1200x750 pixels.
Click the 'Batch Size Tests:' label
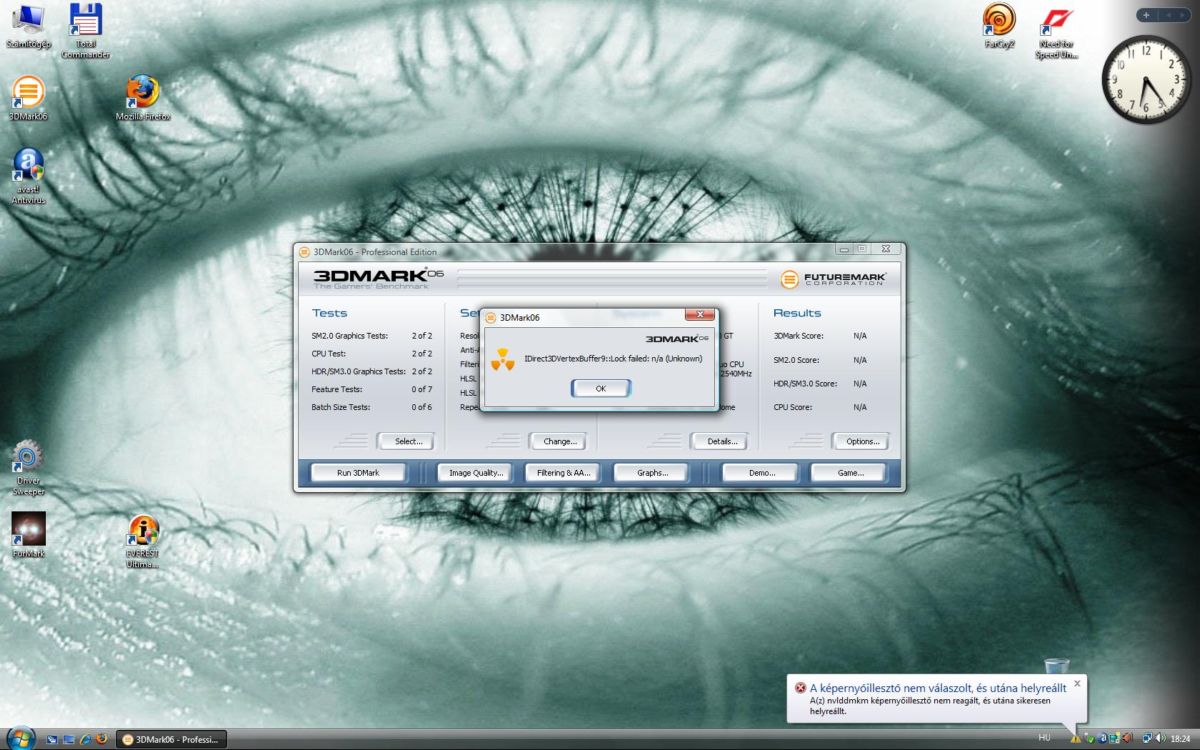[341, 408]
